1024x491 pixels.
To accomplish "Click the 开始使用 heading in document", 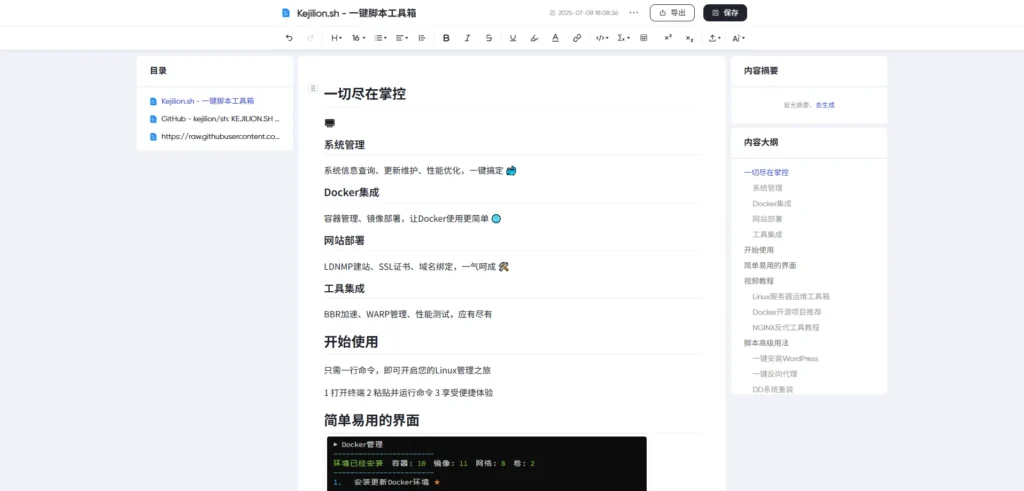I will point(351,341).
